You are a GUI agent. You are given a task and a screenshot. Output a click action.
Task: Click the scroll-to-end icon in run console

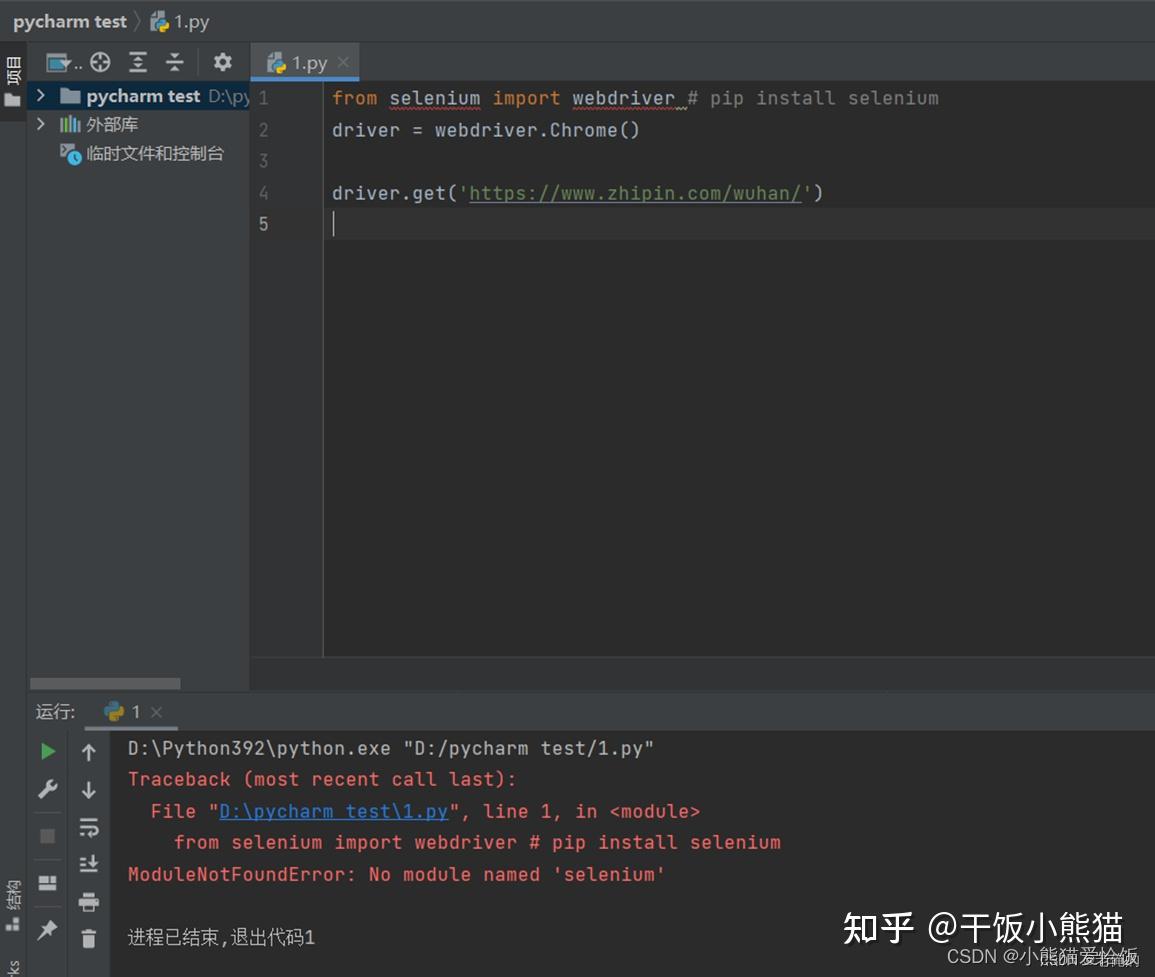89,862
